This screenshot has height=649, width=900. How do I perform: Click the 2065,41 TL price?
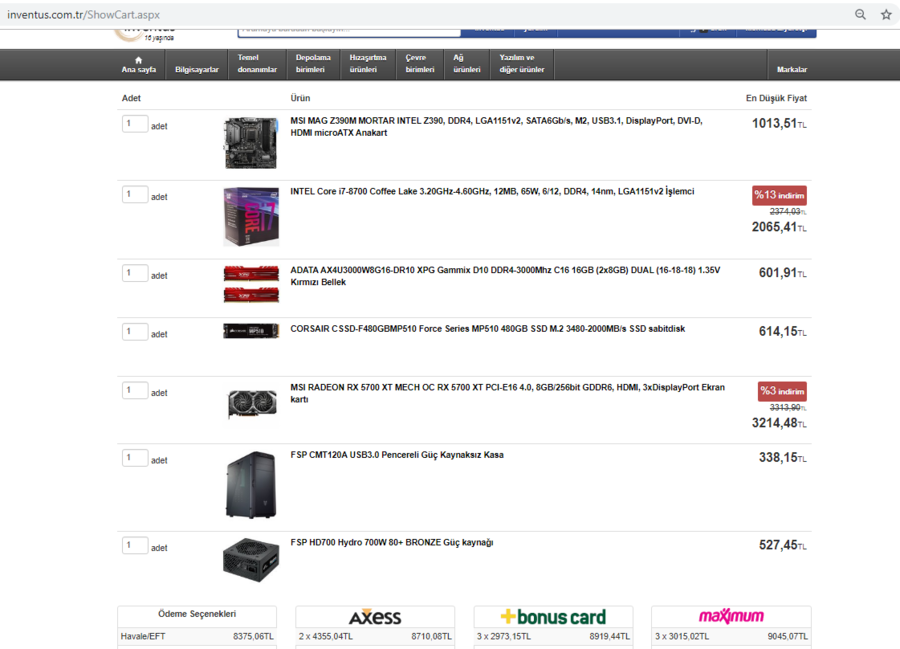click(779, 227)
